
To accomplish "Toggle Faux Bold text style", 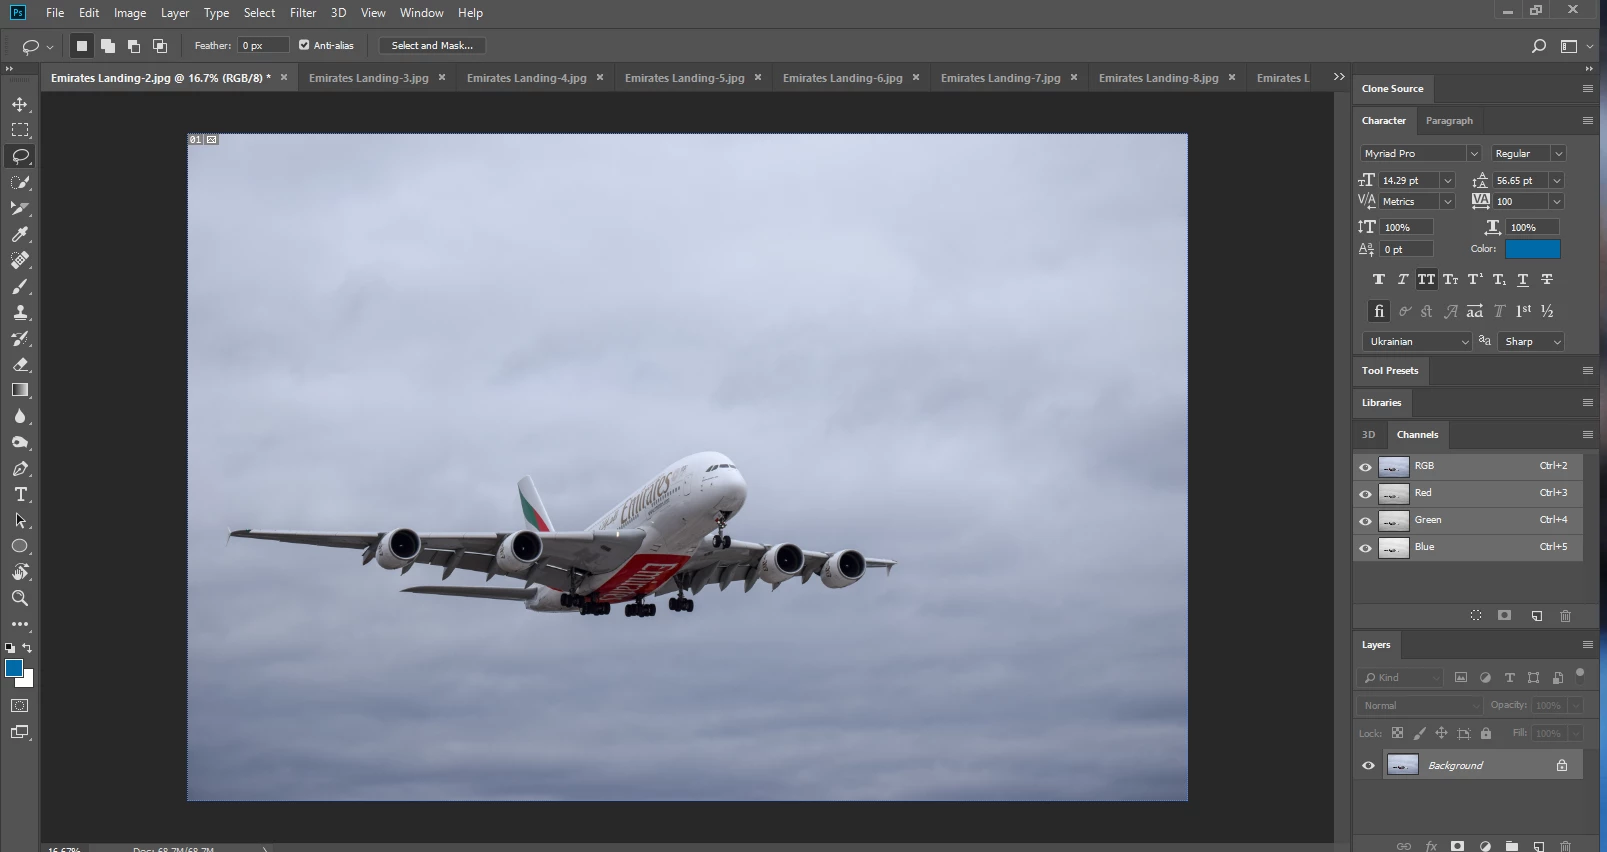I will (1378, 280).
